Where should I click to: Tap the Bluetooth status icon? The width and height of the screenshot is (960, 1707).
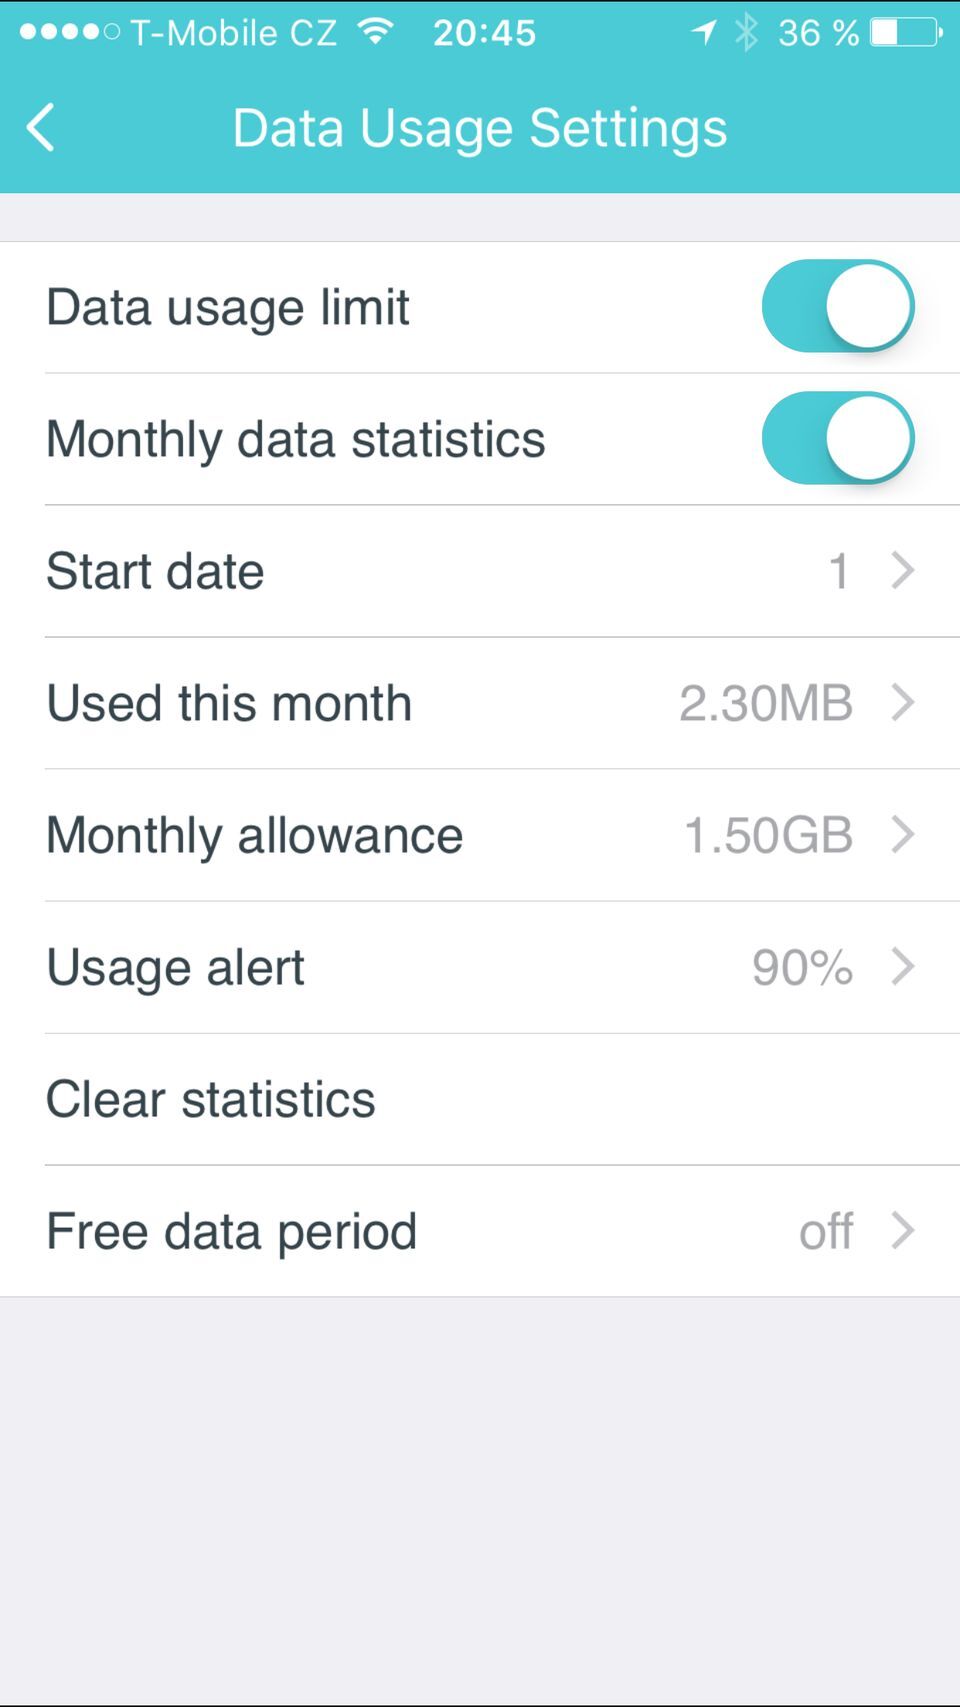(746, 32)
